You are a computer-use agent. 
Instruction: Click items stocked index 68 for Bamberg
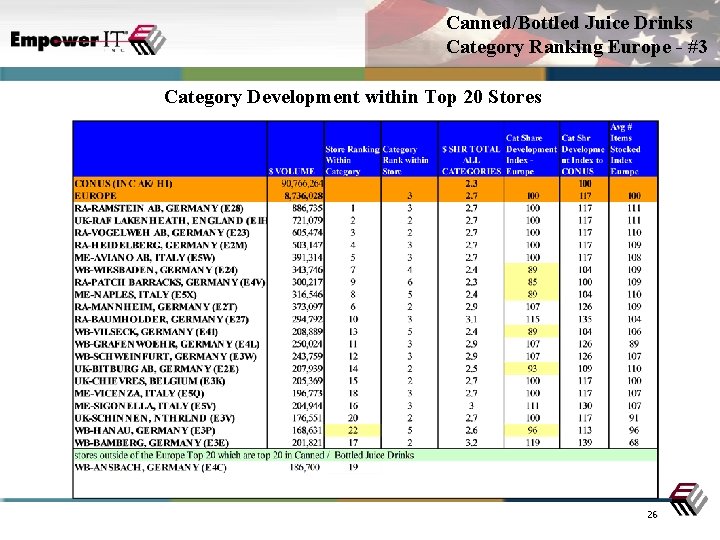point(634,443)
